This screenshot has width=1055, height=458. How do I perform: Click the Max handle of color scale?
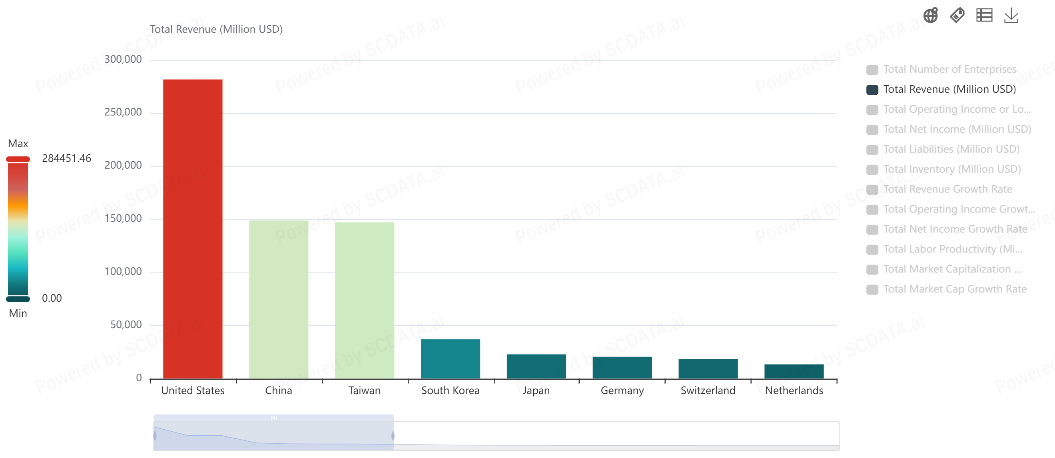[x=18, y=159]
